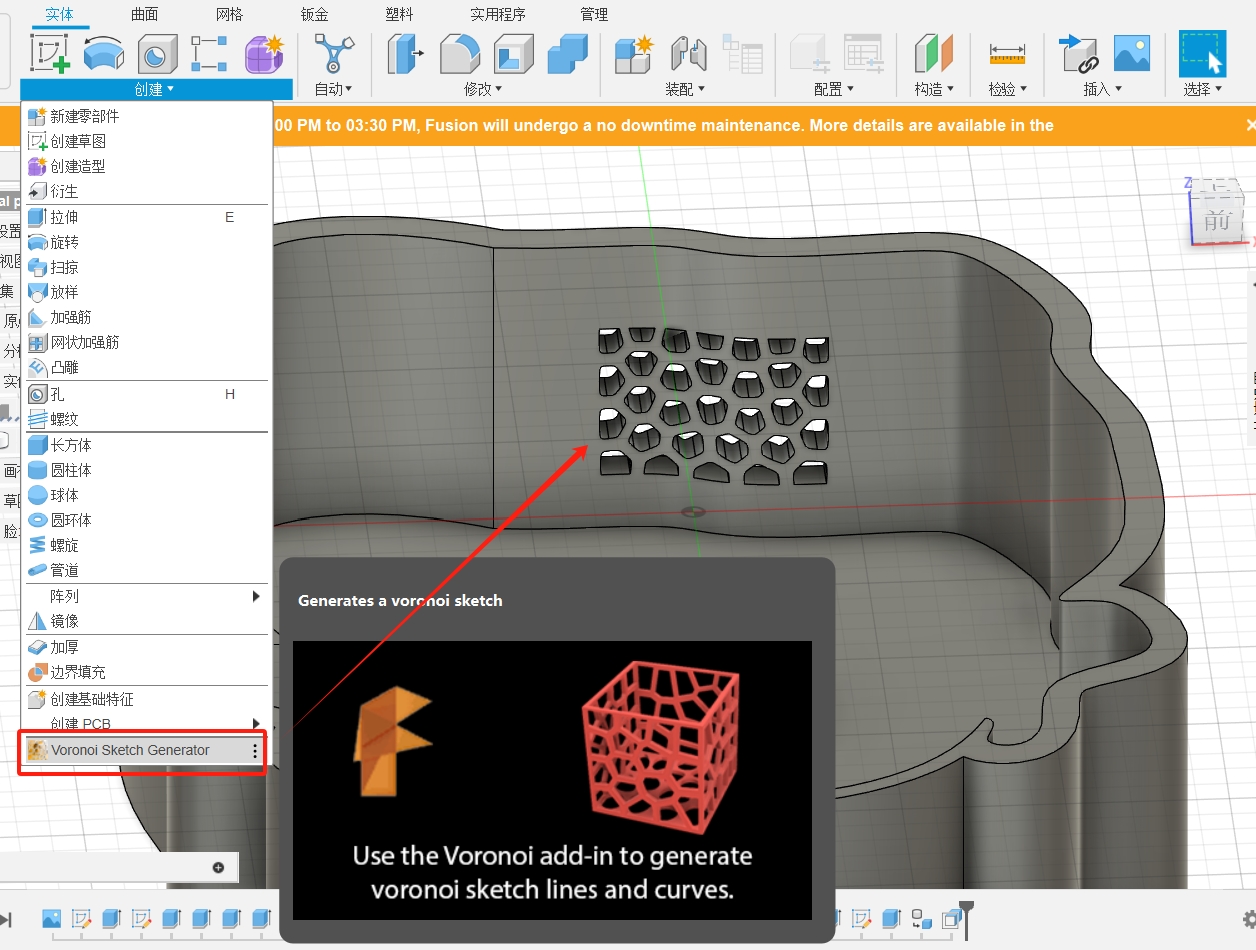1256x950 pixels.
Task: Choose 新建零部件 from the menu
Action: click(146, 116)
